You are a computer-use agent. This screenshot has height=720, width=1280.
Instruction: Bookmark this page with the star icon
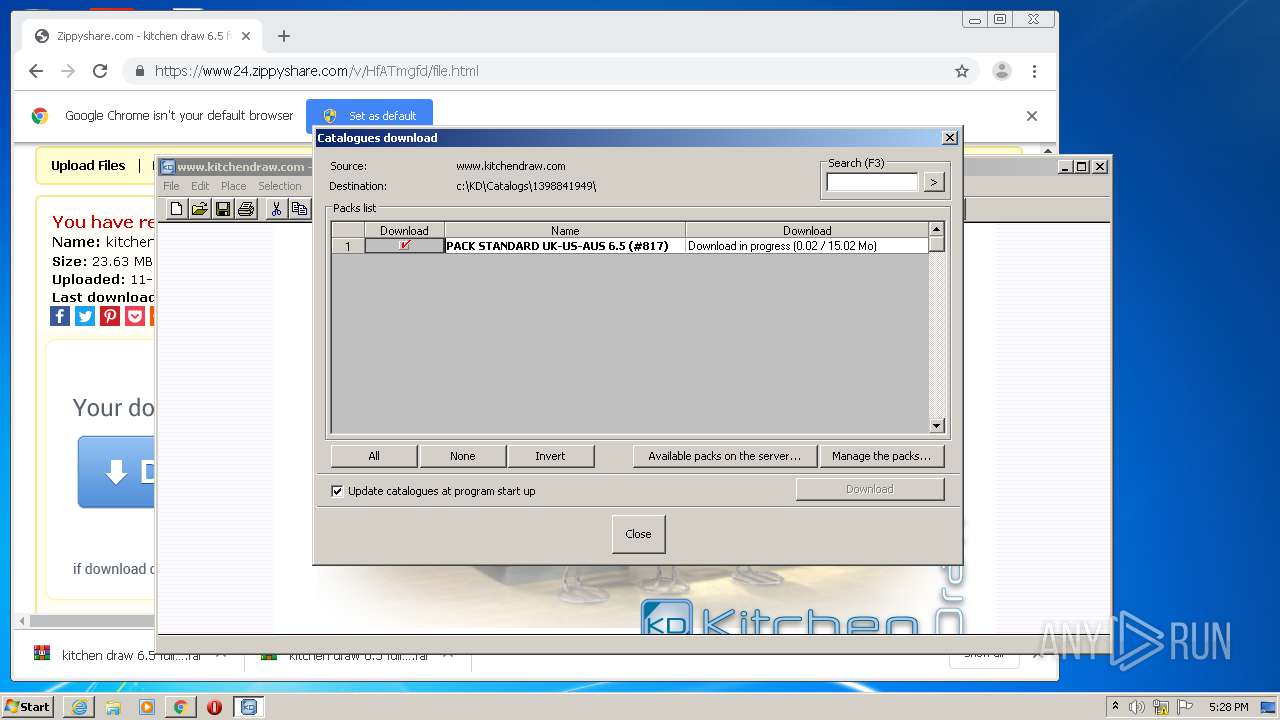962,71
